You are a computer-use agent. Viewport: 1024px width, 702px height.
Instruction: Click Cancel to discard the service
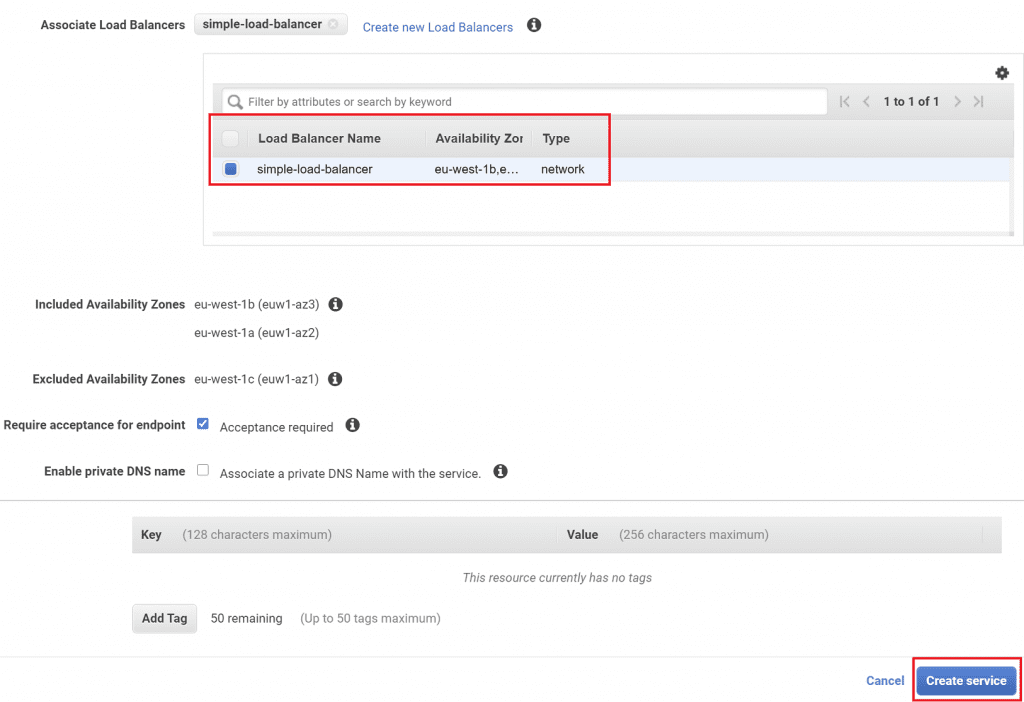(884, 680)
